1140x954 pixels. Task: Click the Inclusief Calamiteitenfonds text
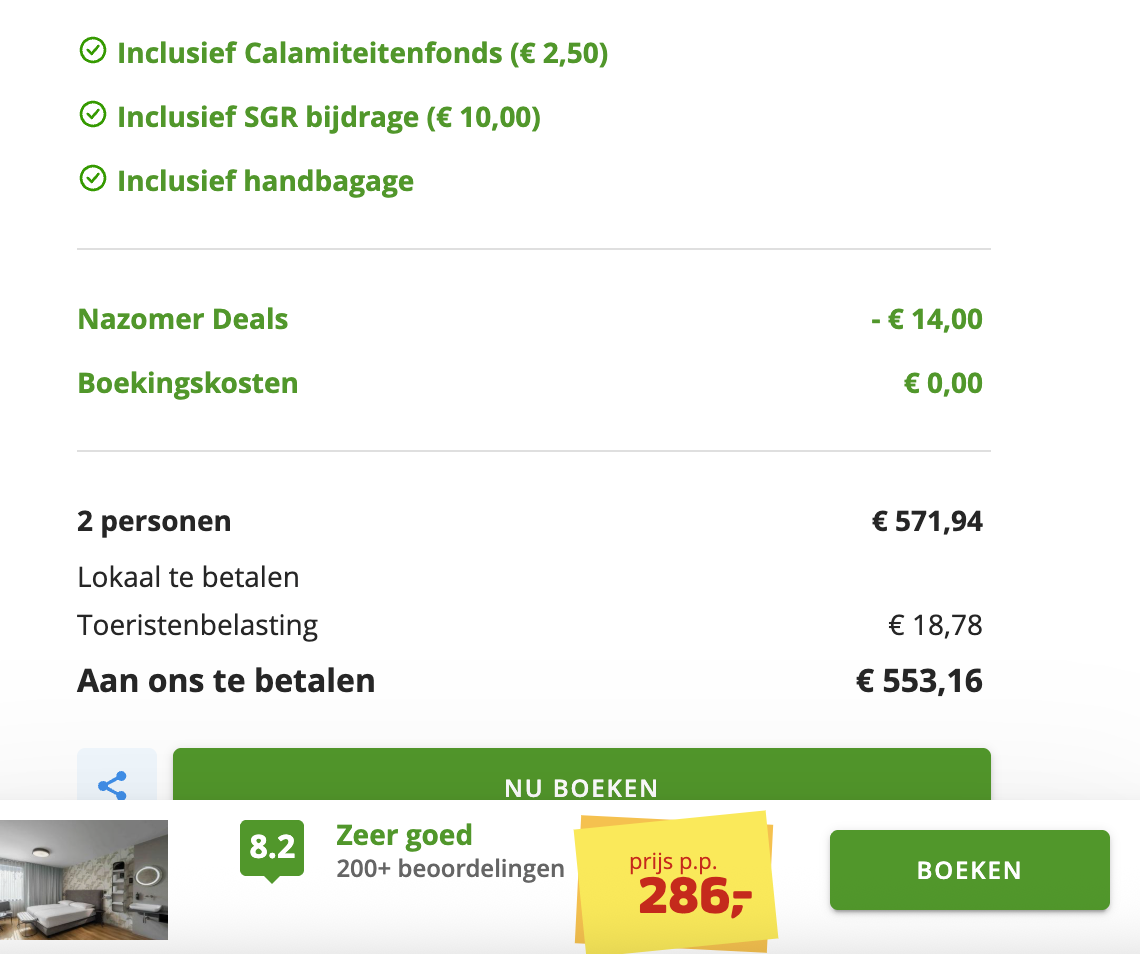click(362, 53)
